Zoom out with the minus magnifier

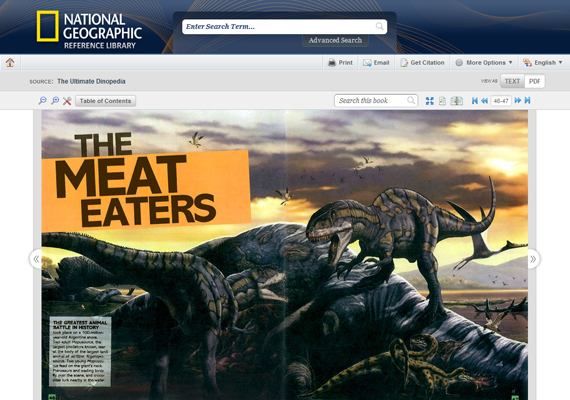click(x=43, y=101)
